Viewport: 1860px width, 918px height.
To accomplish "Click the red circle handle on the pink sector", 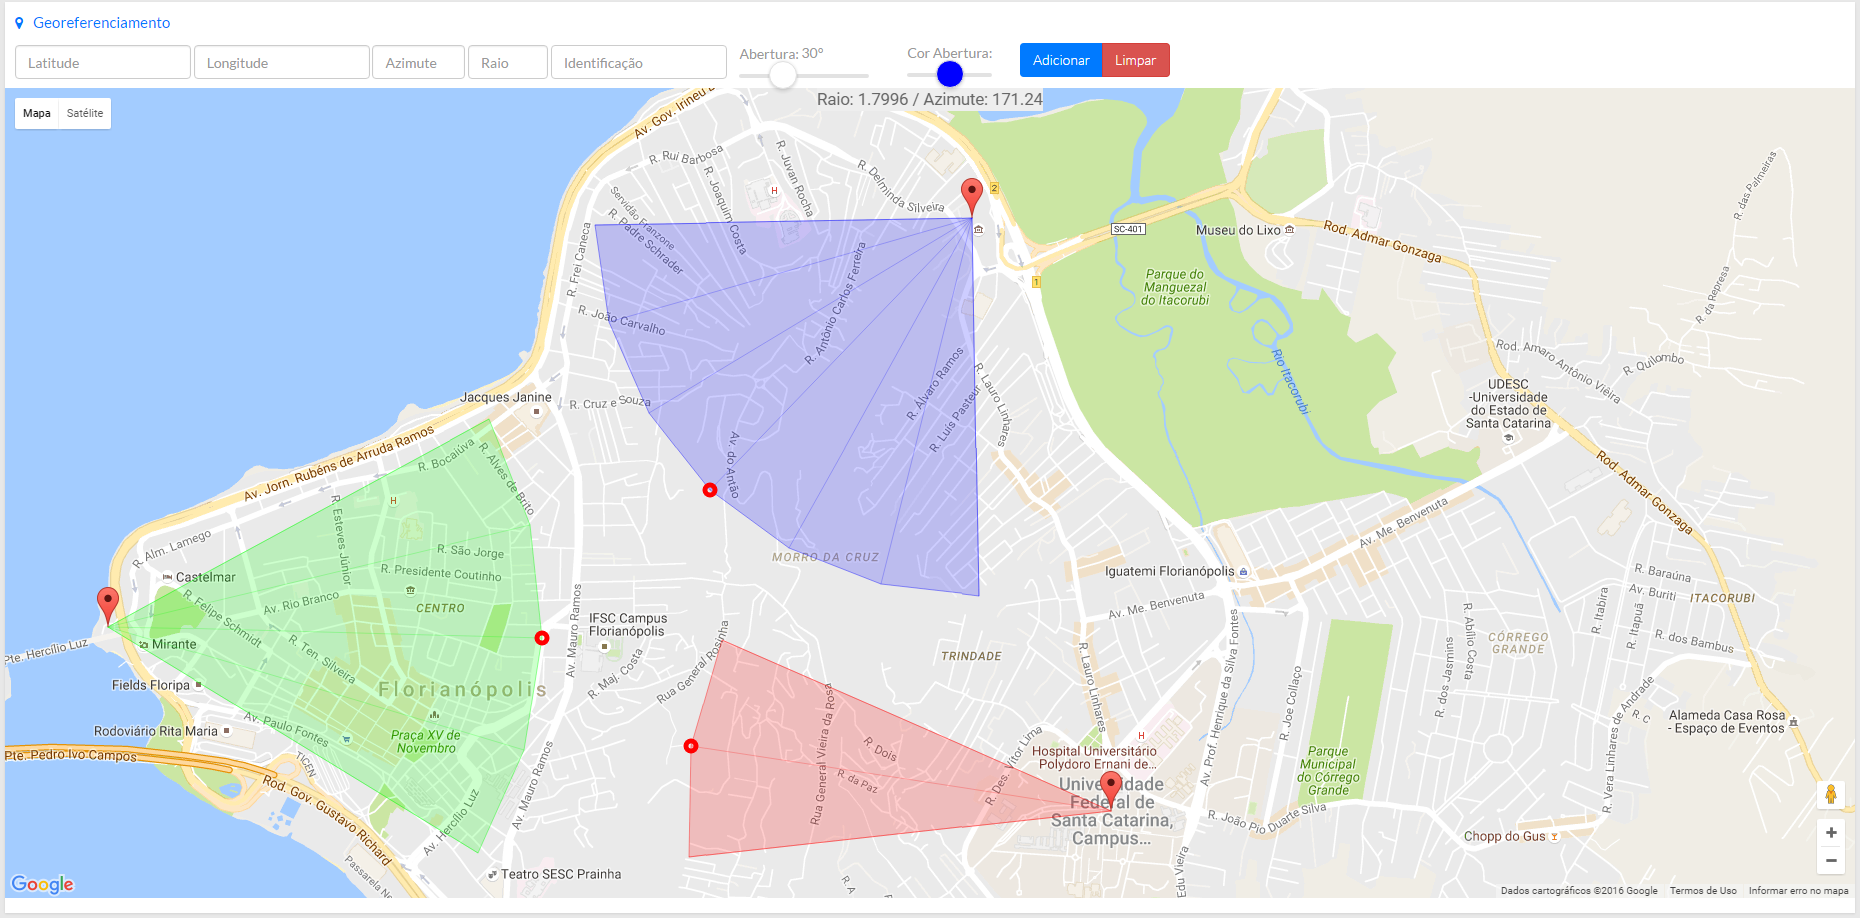I will pos(691,746).
